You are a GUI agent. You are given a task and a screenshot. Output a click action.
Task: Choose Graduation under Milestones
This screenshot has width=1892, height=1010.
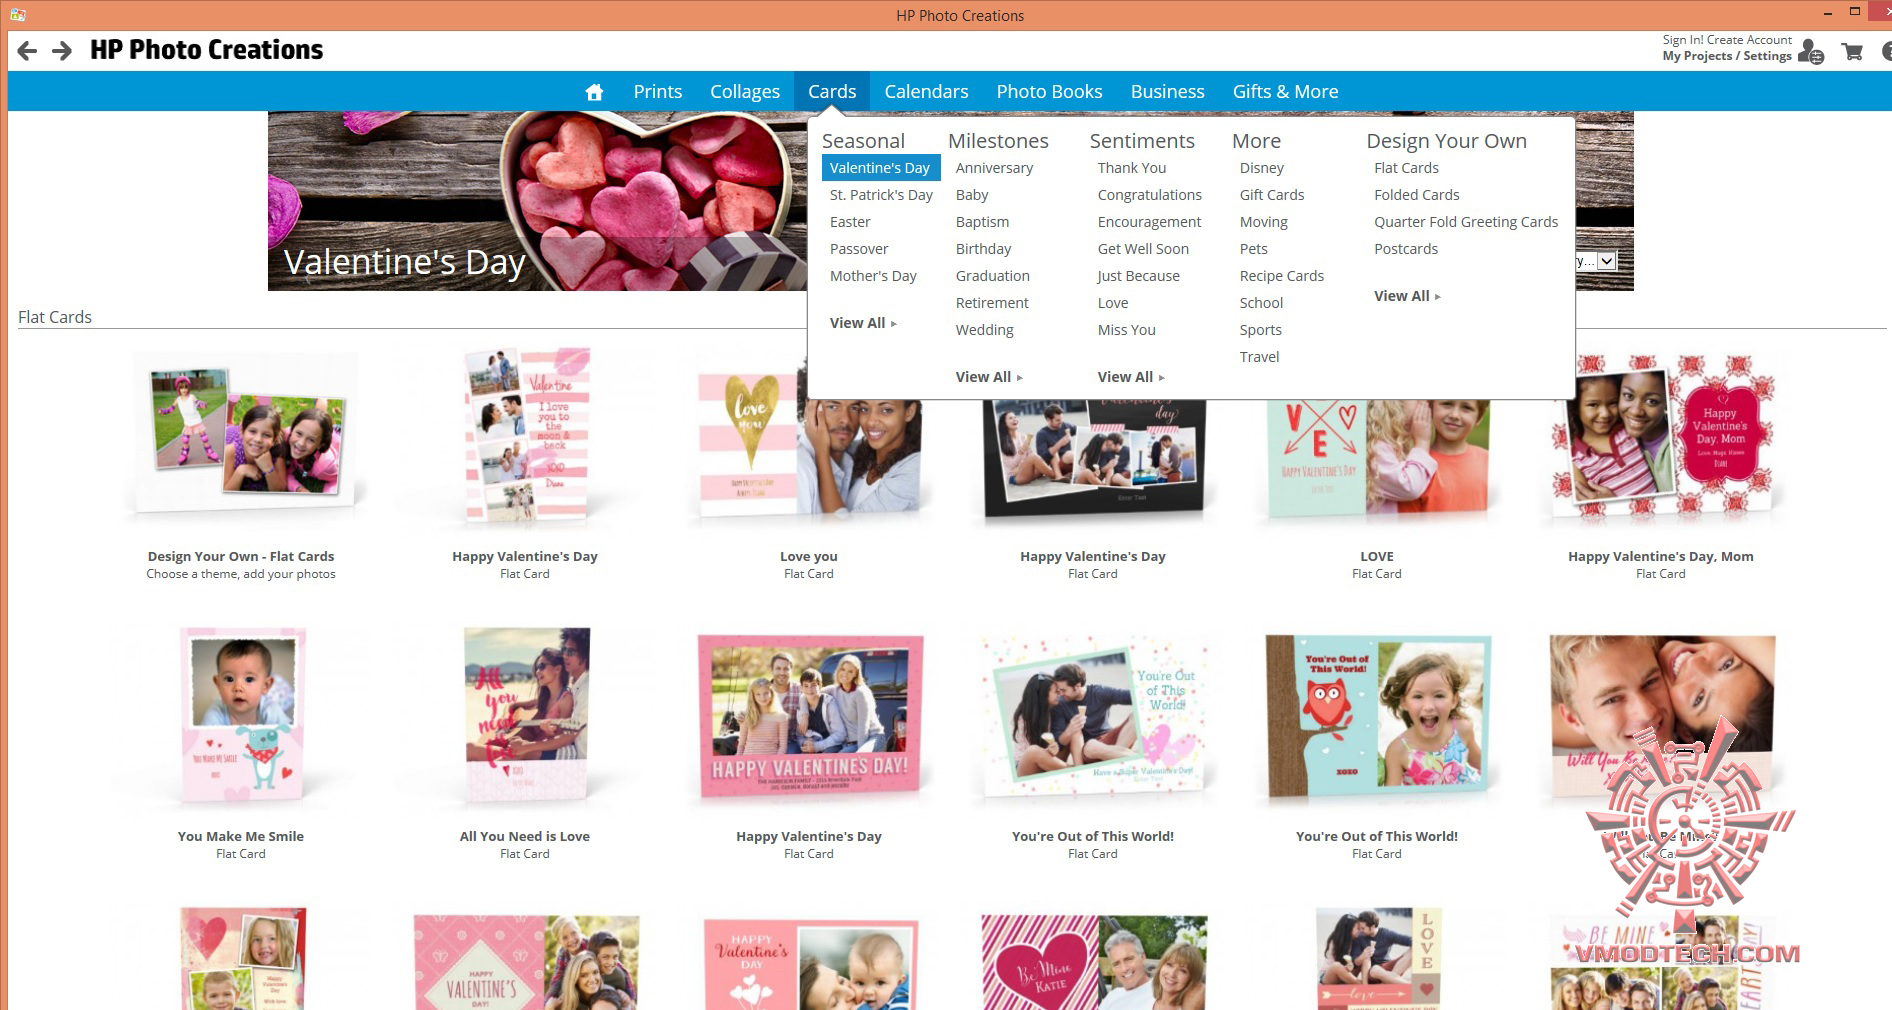[992, 276]
